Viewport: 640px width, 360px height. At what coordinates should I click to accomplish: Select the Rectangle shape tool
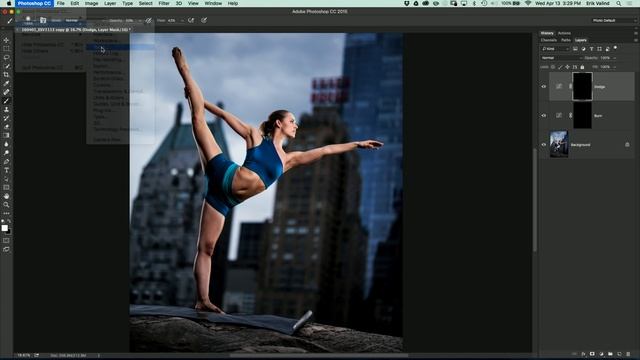tap(6, 187)
